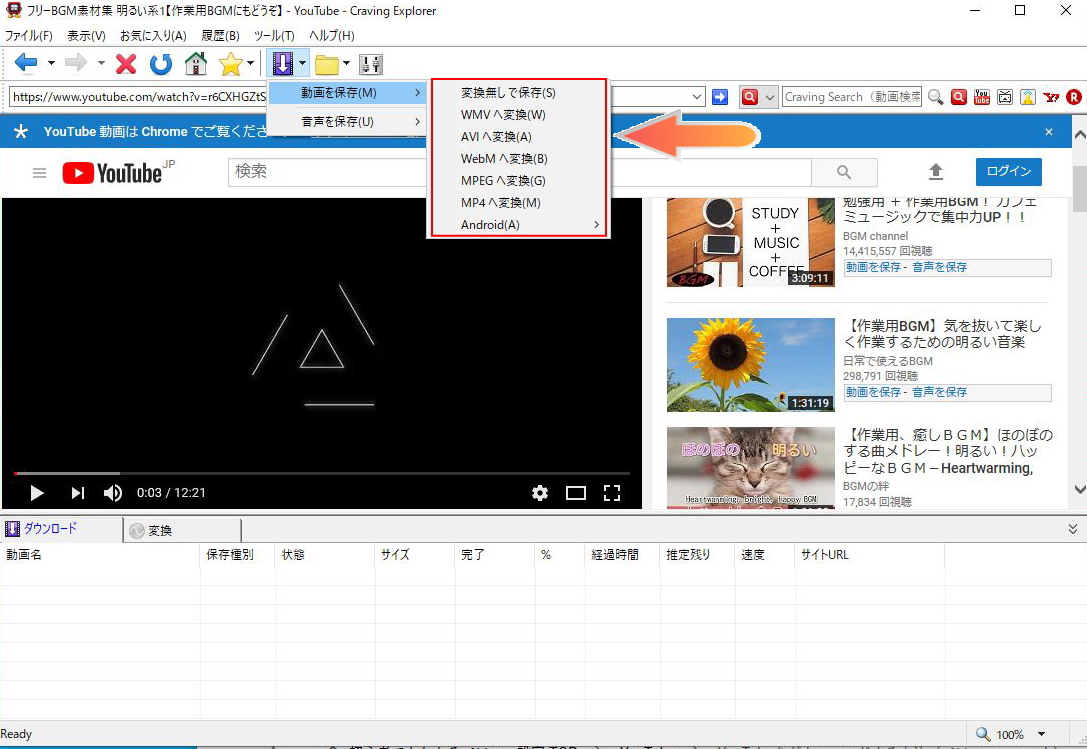Click the grey Forward arrow
Screen dimensions: 1087x749
pyautogui.click(x=76, y=64)
